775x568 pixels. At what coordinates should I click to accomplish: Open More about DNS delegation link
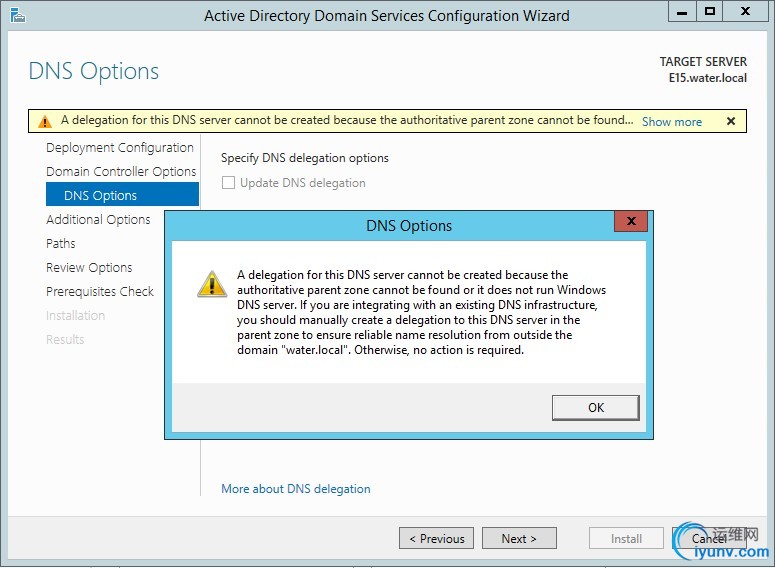click(x=296, y=489)
